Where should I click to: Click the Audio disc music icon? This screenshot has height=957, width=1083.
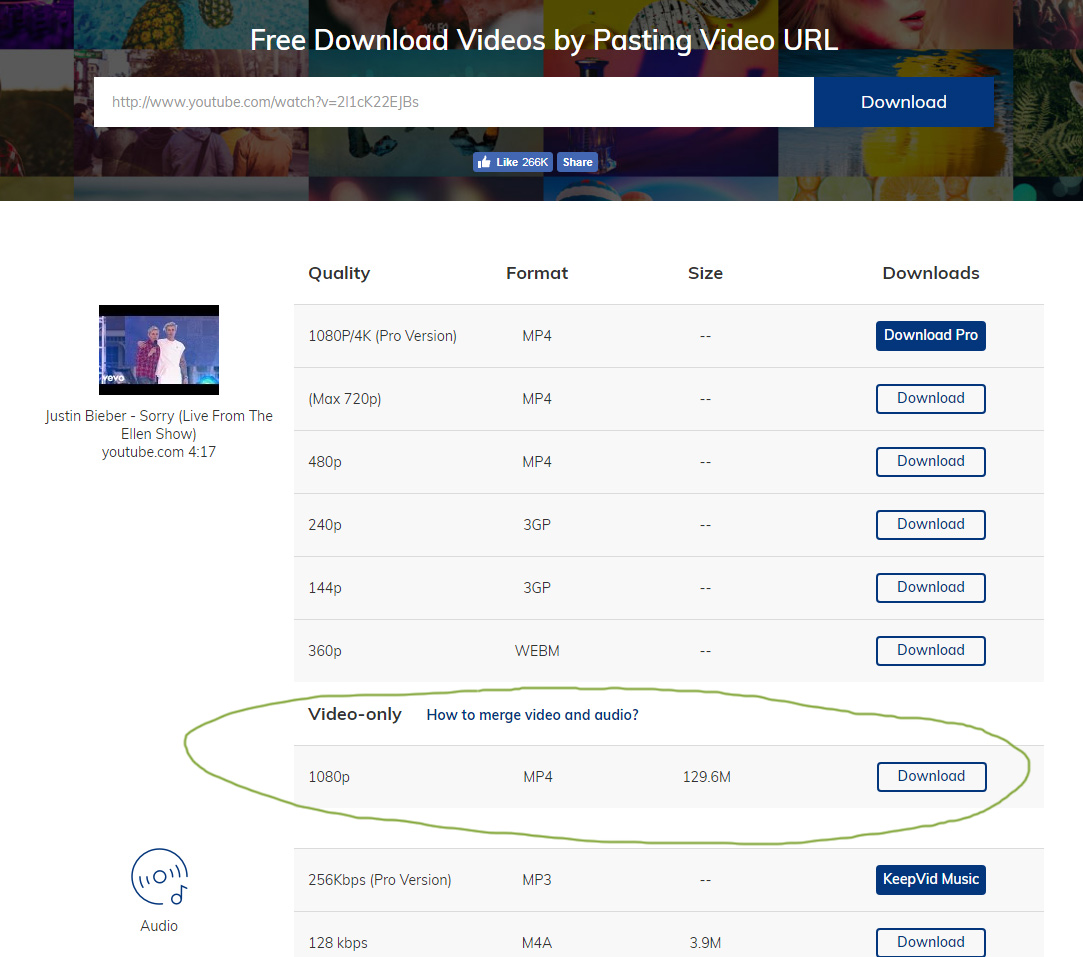click(x=159, y=877)
